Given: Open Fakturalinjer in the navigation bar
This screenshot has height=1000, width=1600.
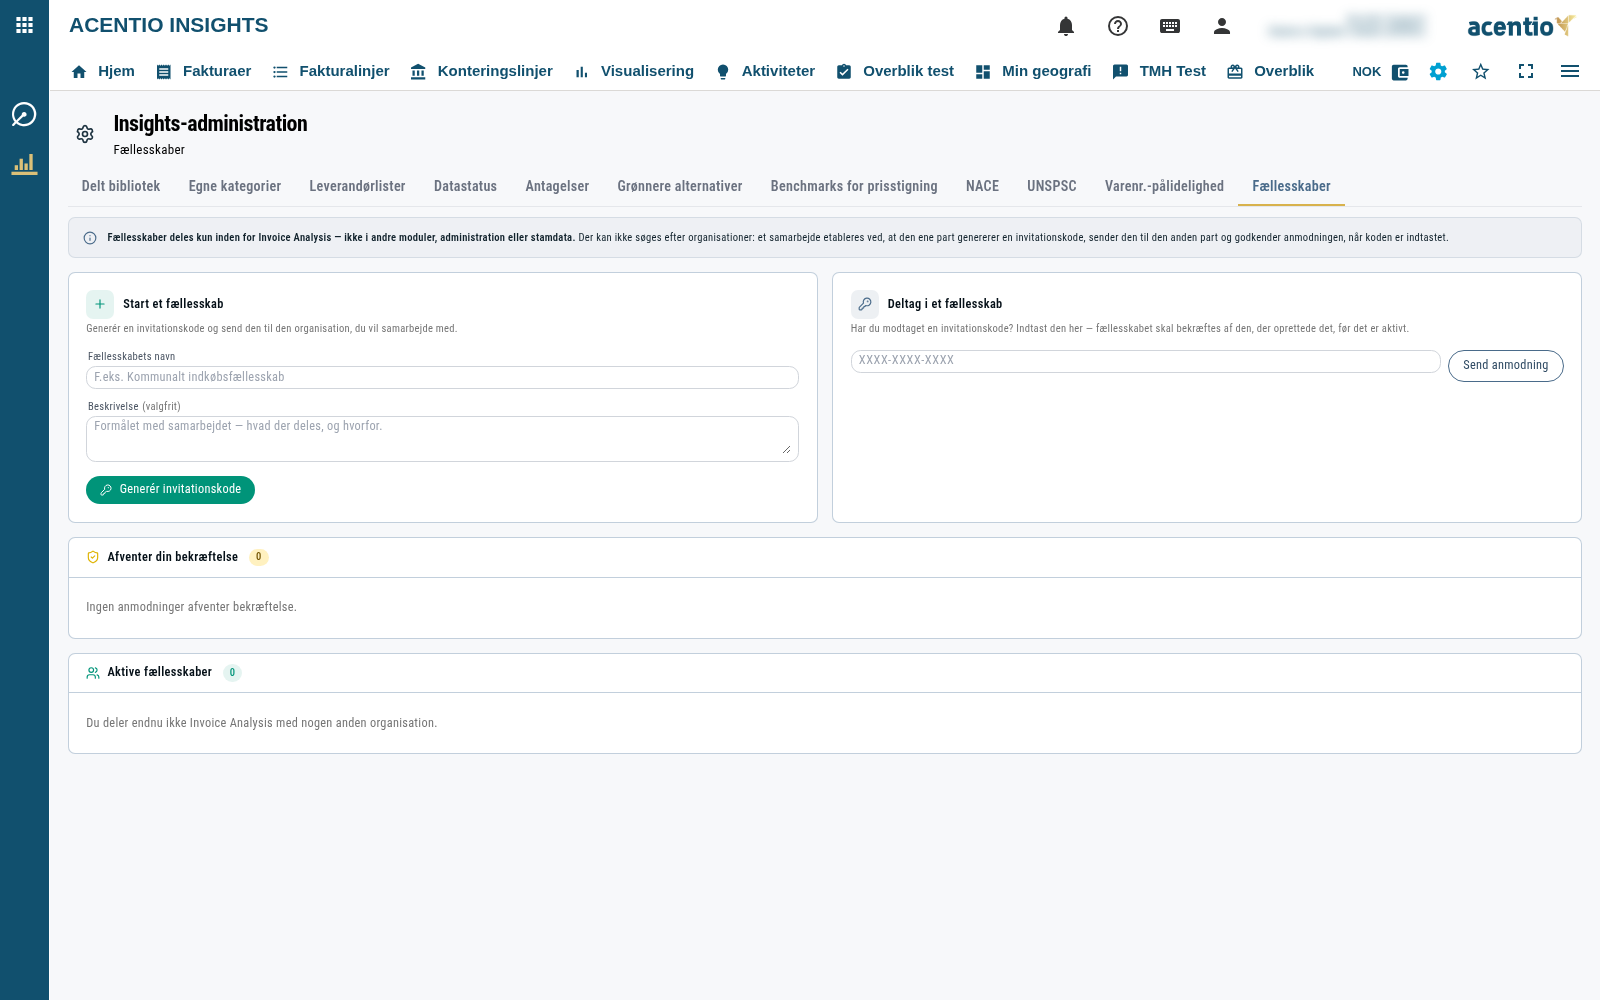Looking at the screenshot, I should click(x=331, y=72).
